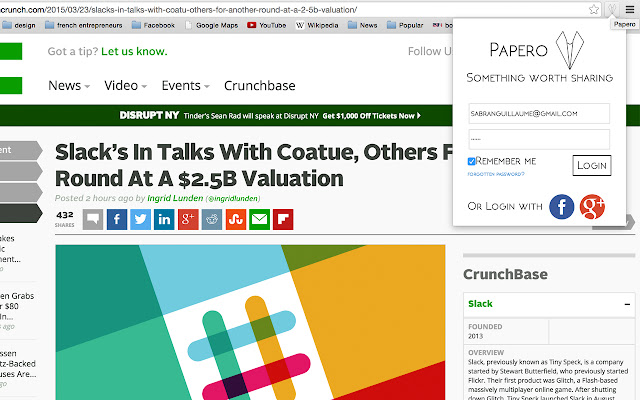The width and height of the screenshot is (640, 400).
Task: Open Slack CrunchBase profile link
Action: pos(480,304)
